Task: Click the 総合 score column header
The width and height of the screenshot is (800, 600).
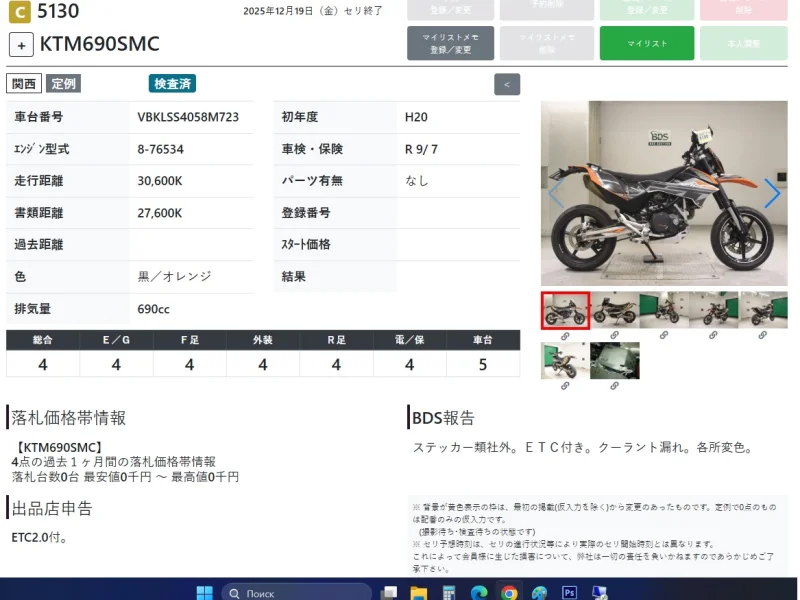Action: click(x=43, y=340)
